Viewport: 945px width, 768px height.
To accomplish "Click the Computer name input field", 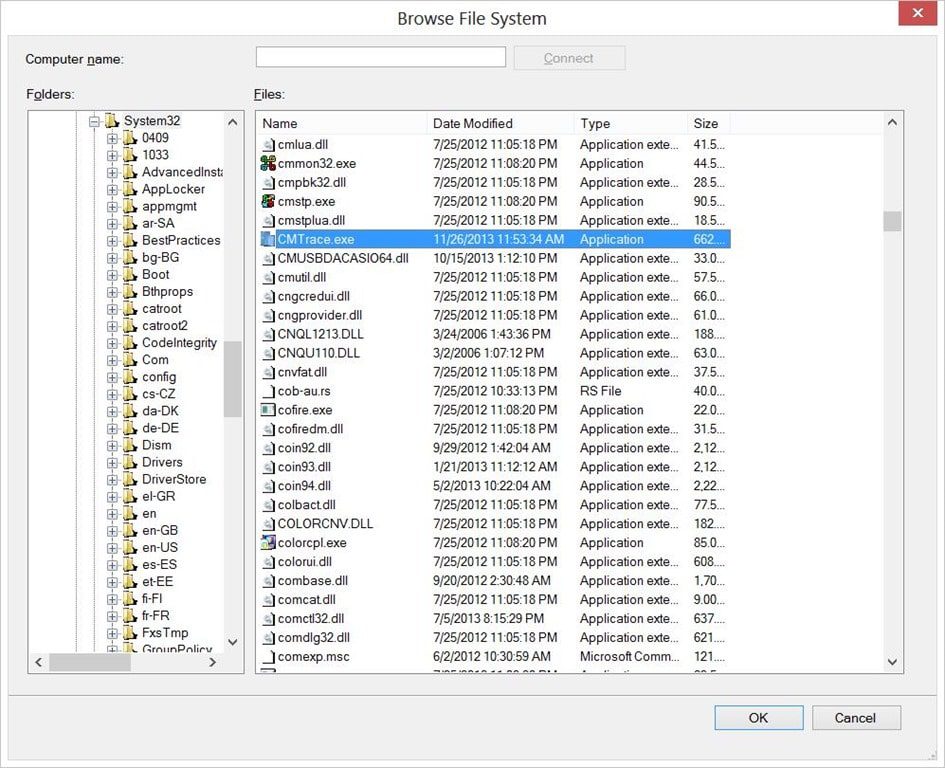I will click(380, 56).
